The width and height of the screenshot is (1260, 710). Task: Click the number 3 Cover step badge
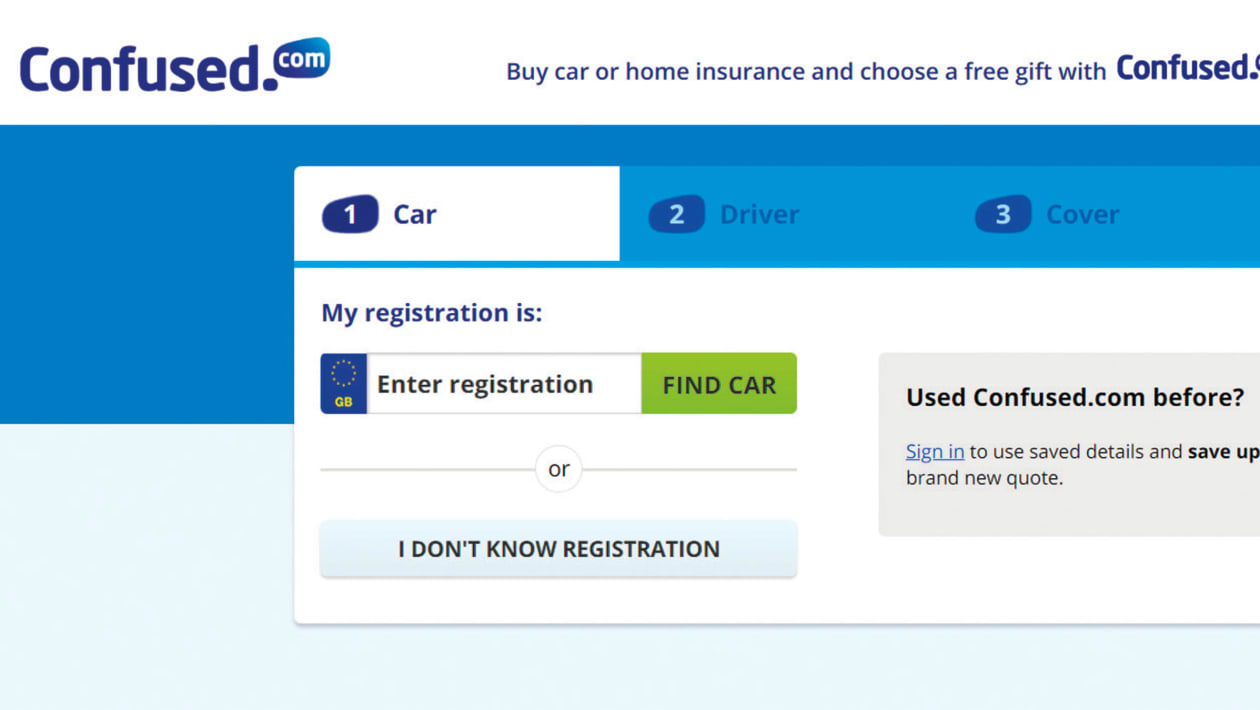coord(1003,213)
